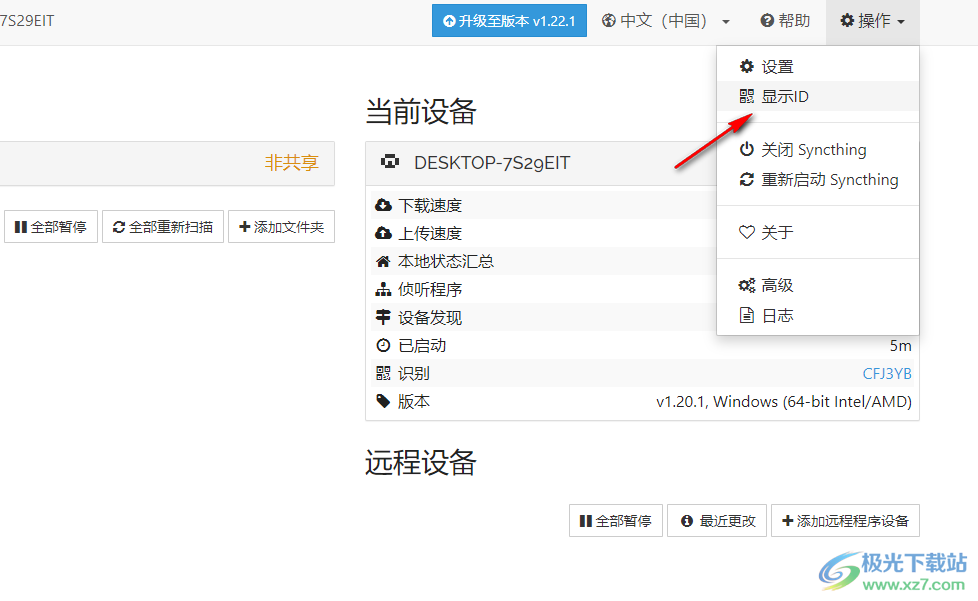Click the 上传速度 label
Screen dimensions: 978x601
click(430, 234)
